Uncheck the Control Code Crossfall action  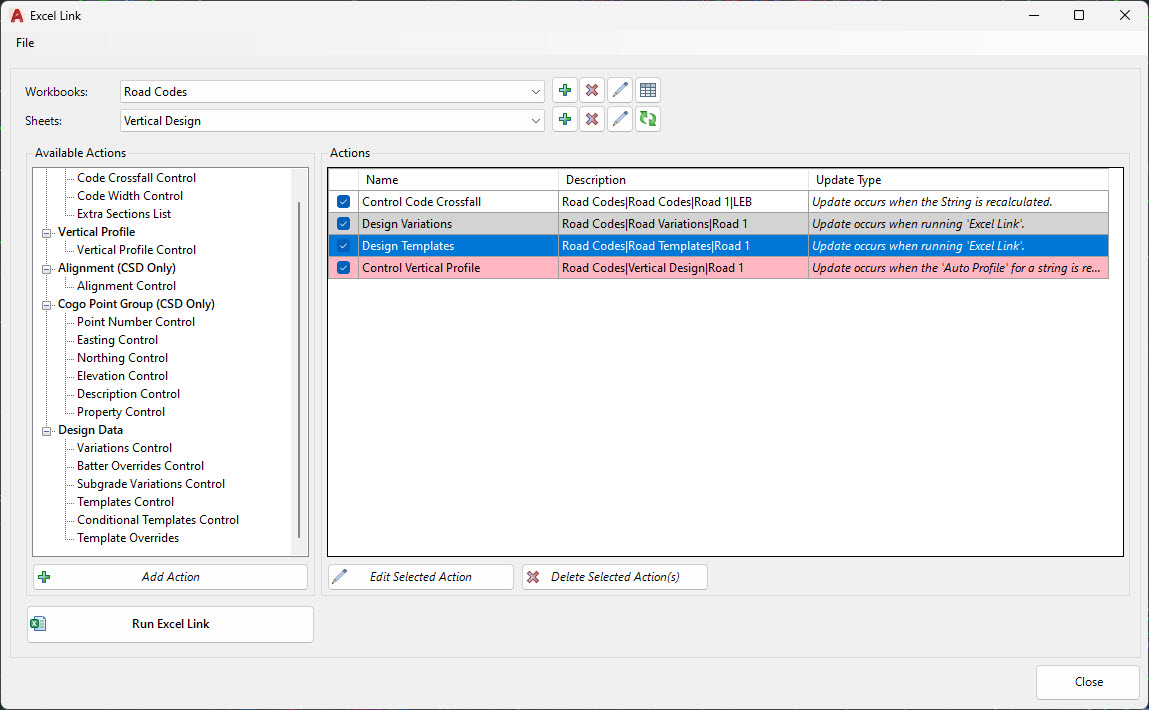click(343, 201)
